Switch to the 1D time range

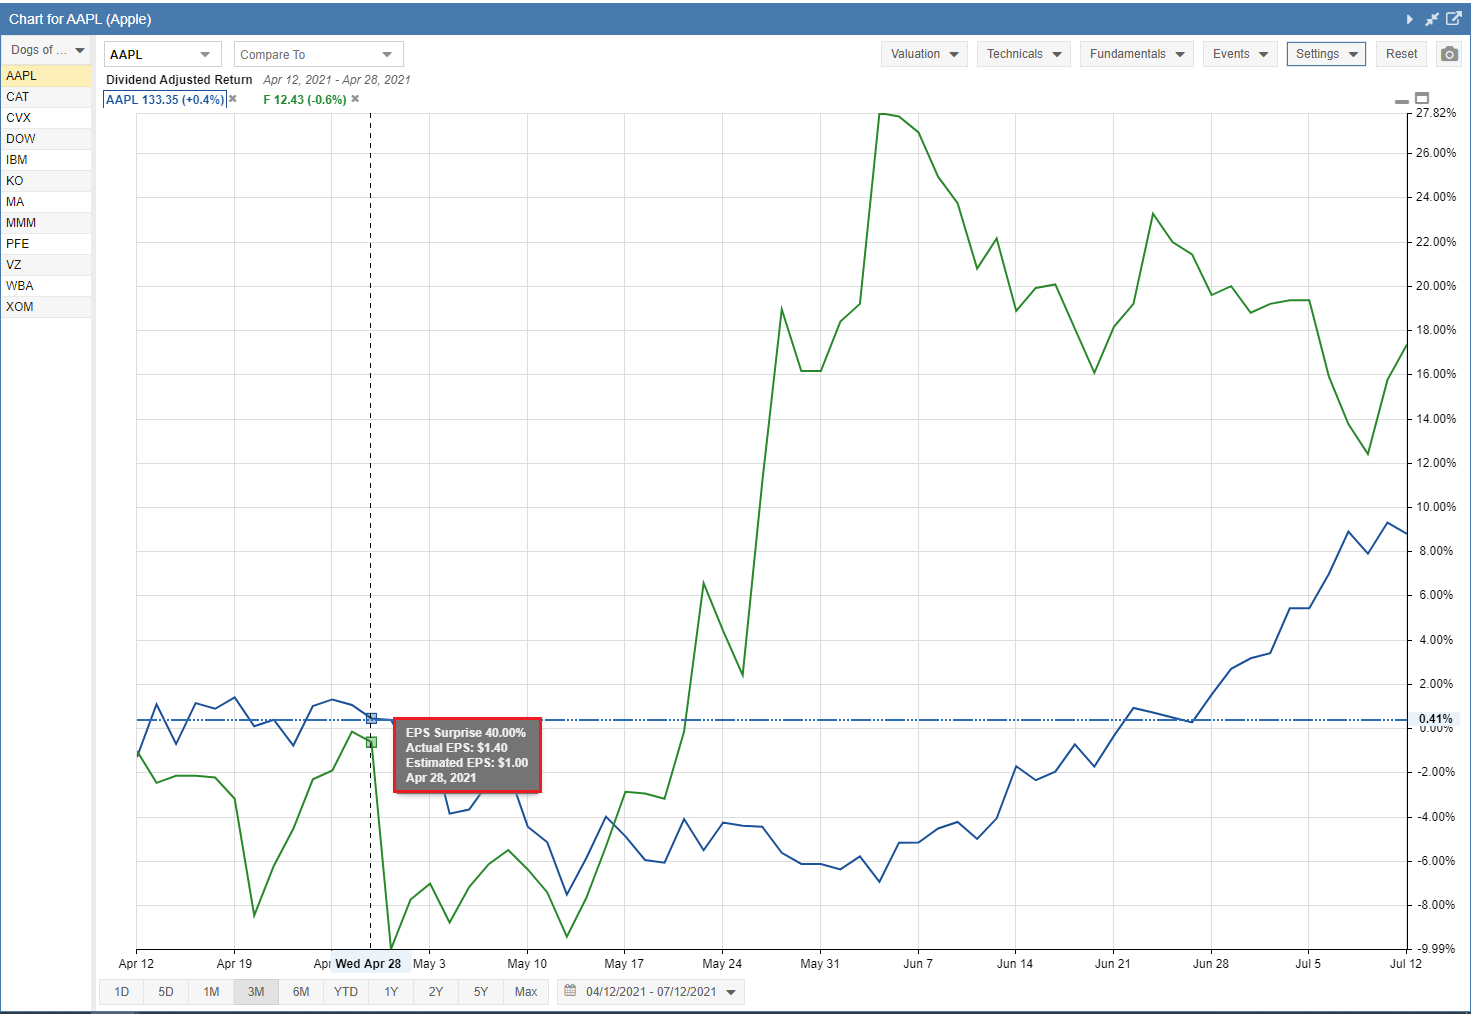[122, 992]
